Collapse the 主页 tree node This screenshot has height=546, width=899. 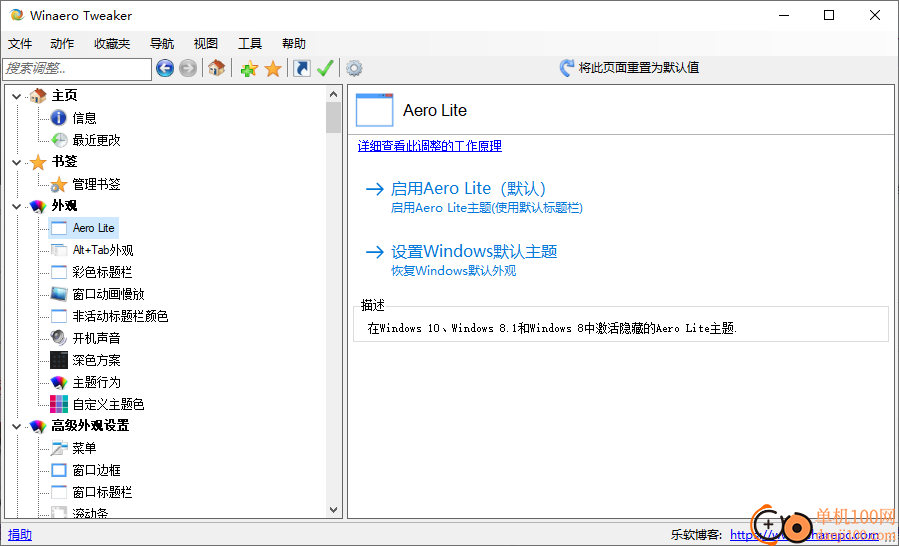17,96
